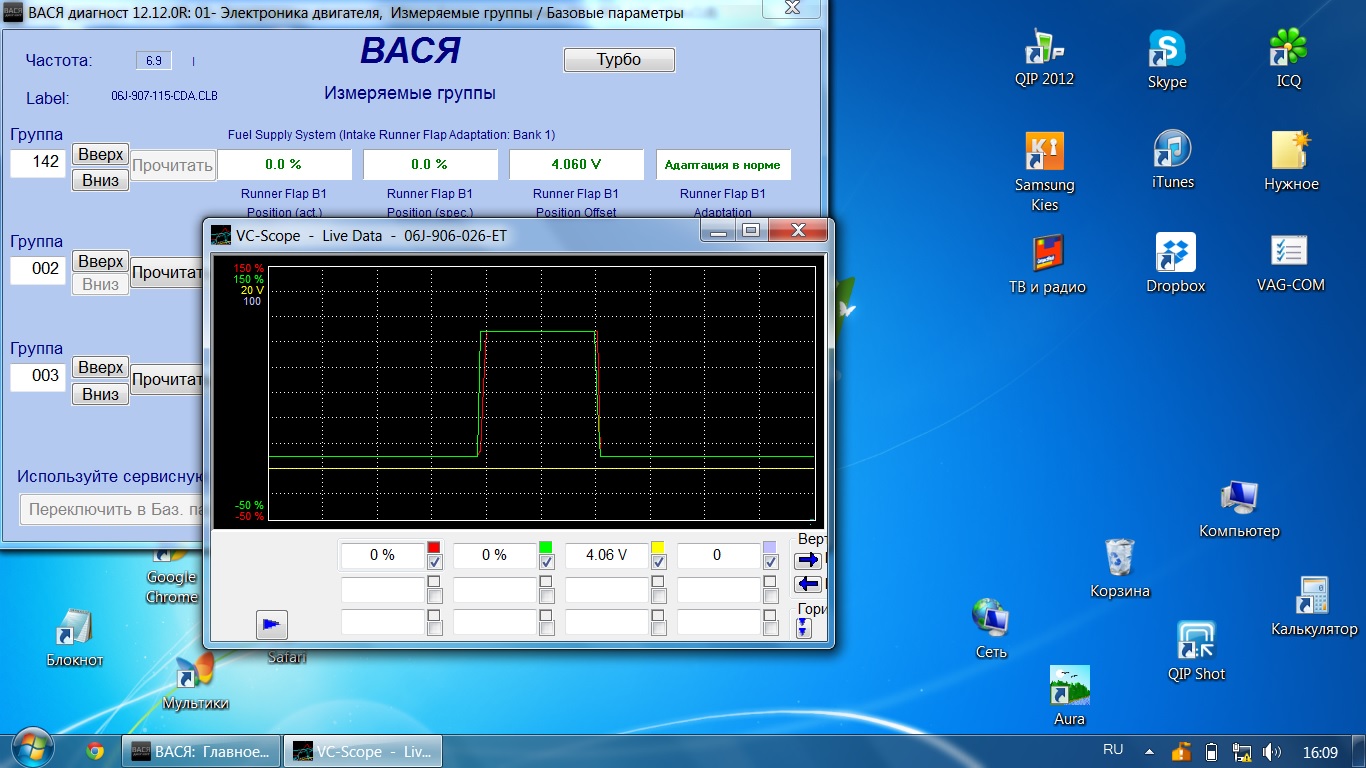Toggle the yellow 4.06 V channel checkbox

point(658,563)
